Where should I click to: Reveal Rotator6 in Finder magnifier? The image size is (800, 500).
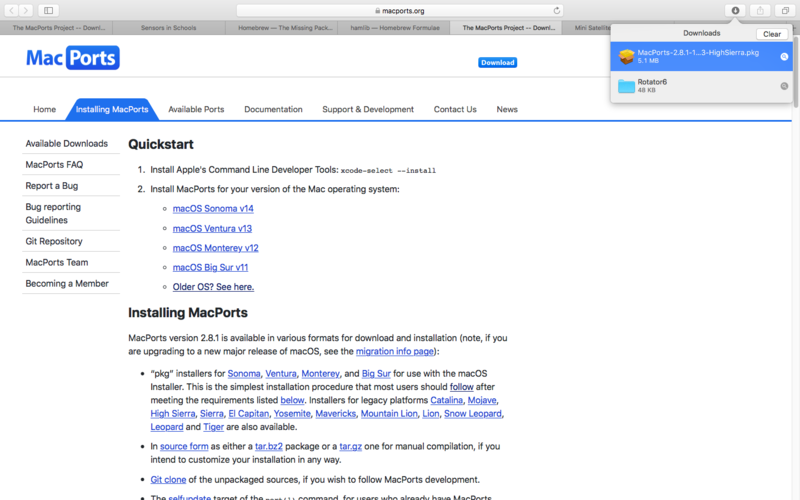coord(784,86)
